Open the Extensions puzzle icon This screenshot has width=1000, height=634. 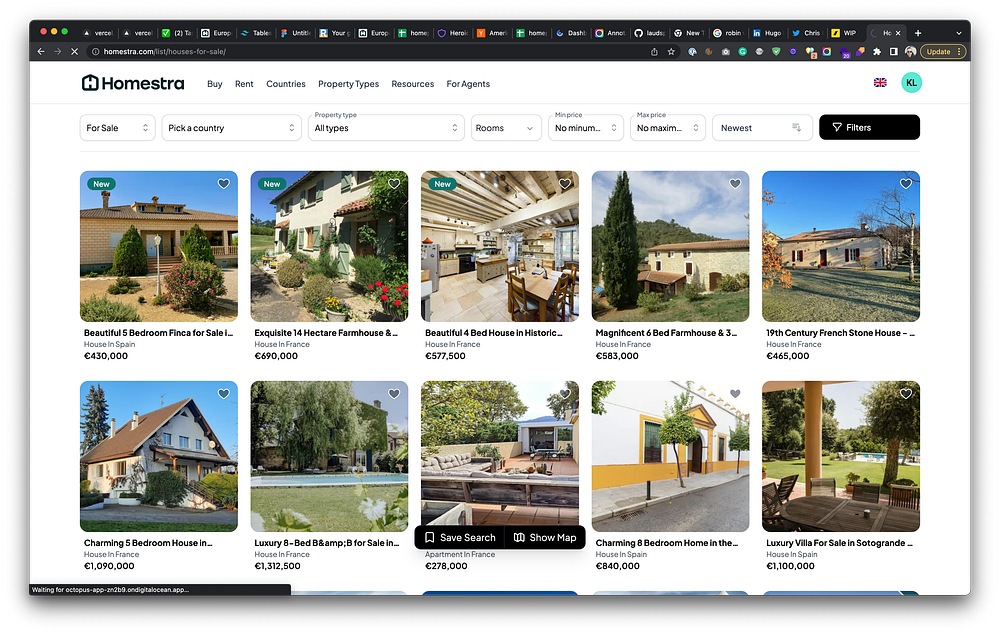click(x=878, y=52)
